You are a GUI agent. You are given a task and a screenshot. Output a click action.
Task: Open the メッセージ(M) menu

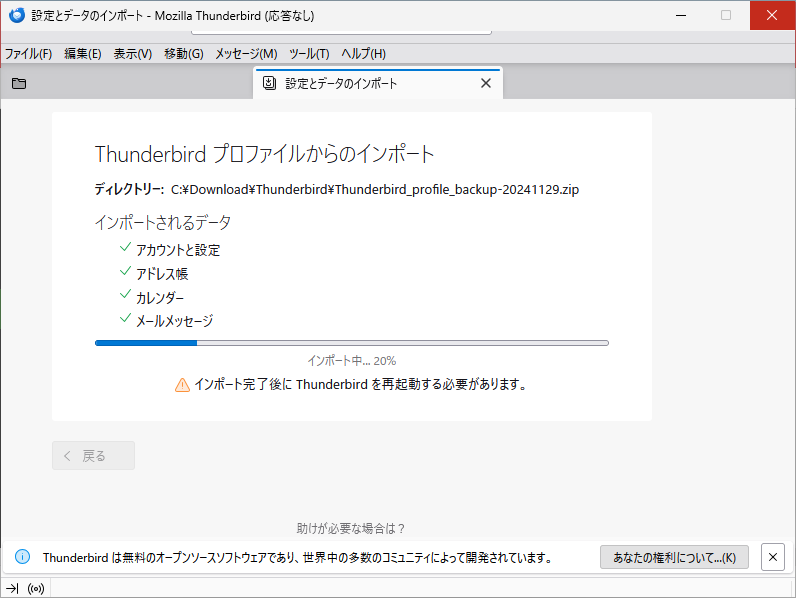246,54
